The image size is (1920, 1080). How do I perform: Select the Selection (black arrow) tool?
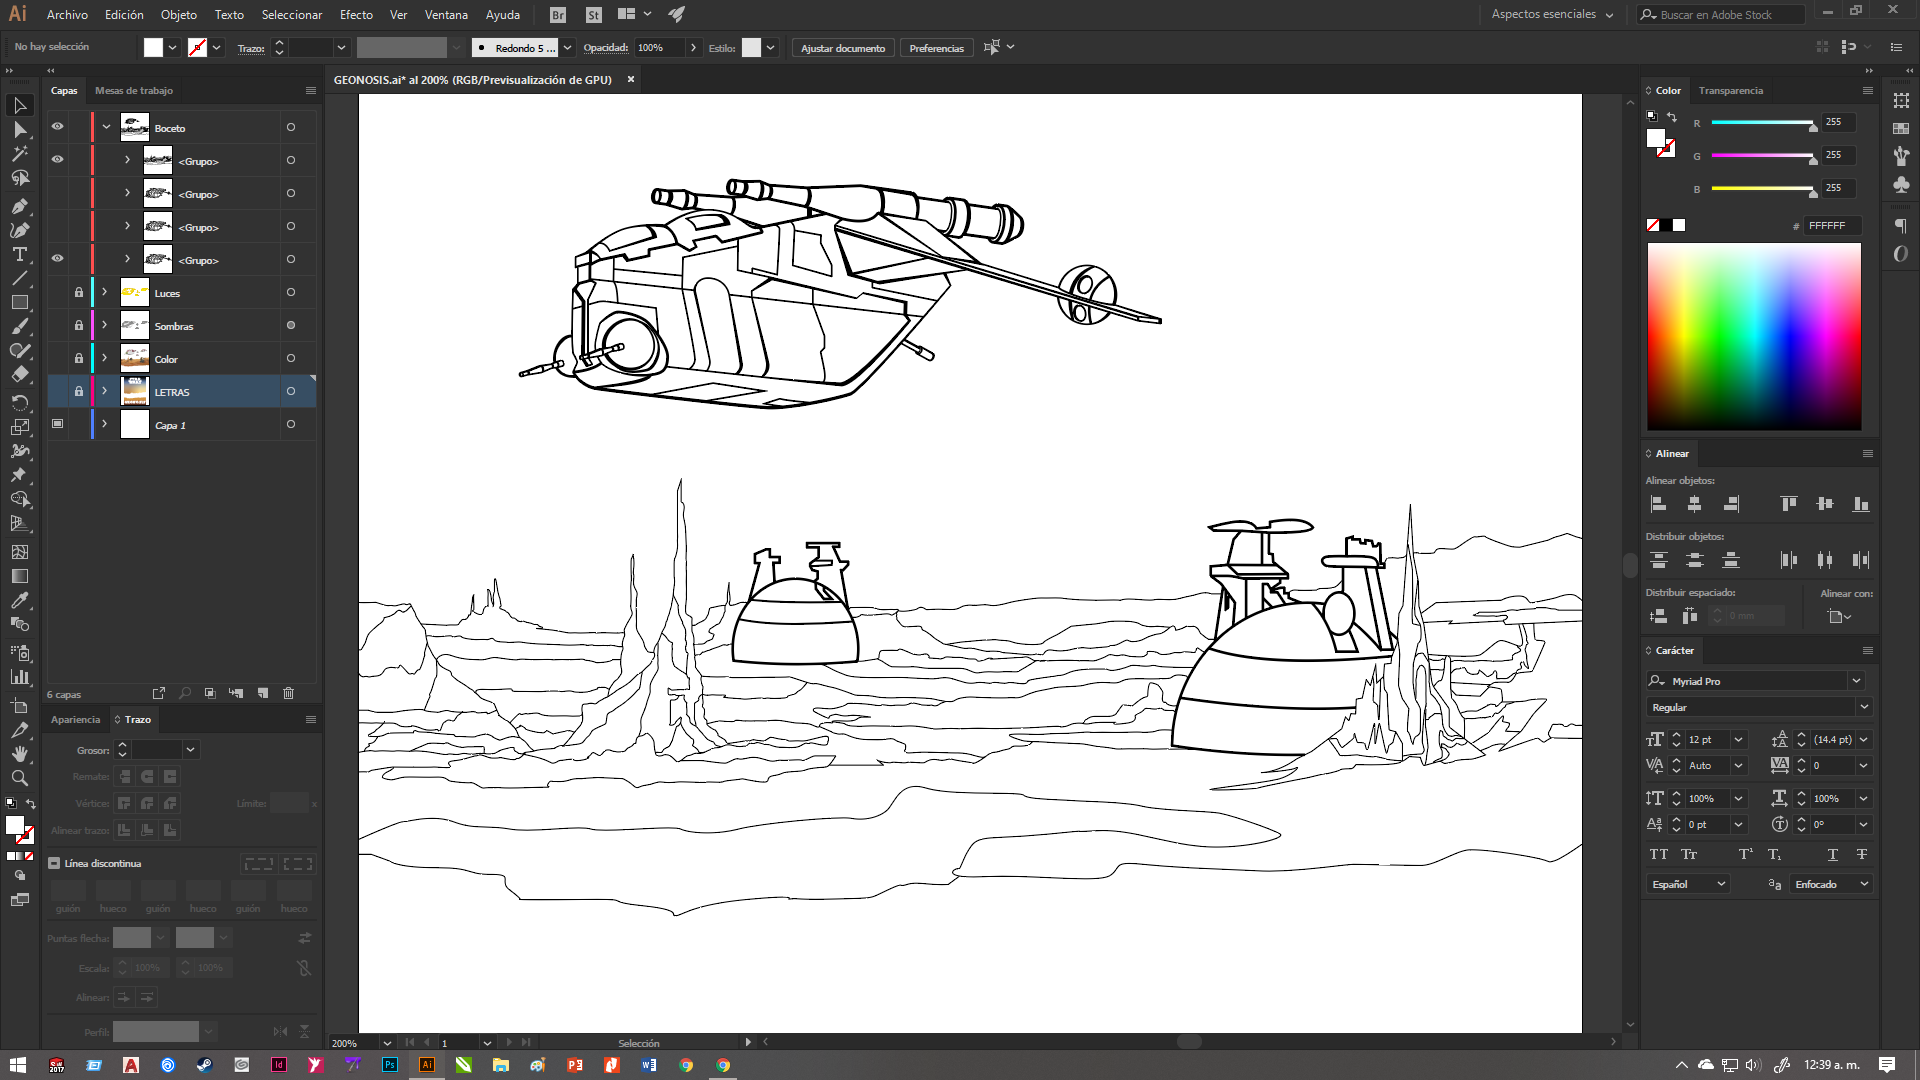coord(19,105)
